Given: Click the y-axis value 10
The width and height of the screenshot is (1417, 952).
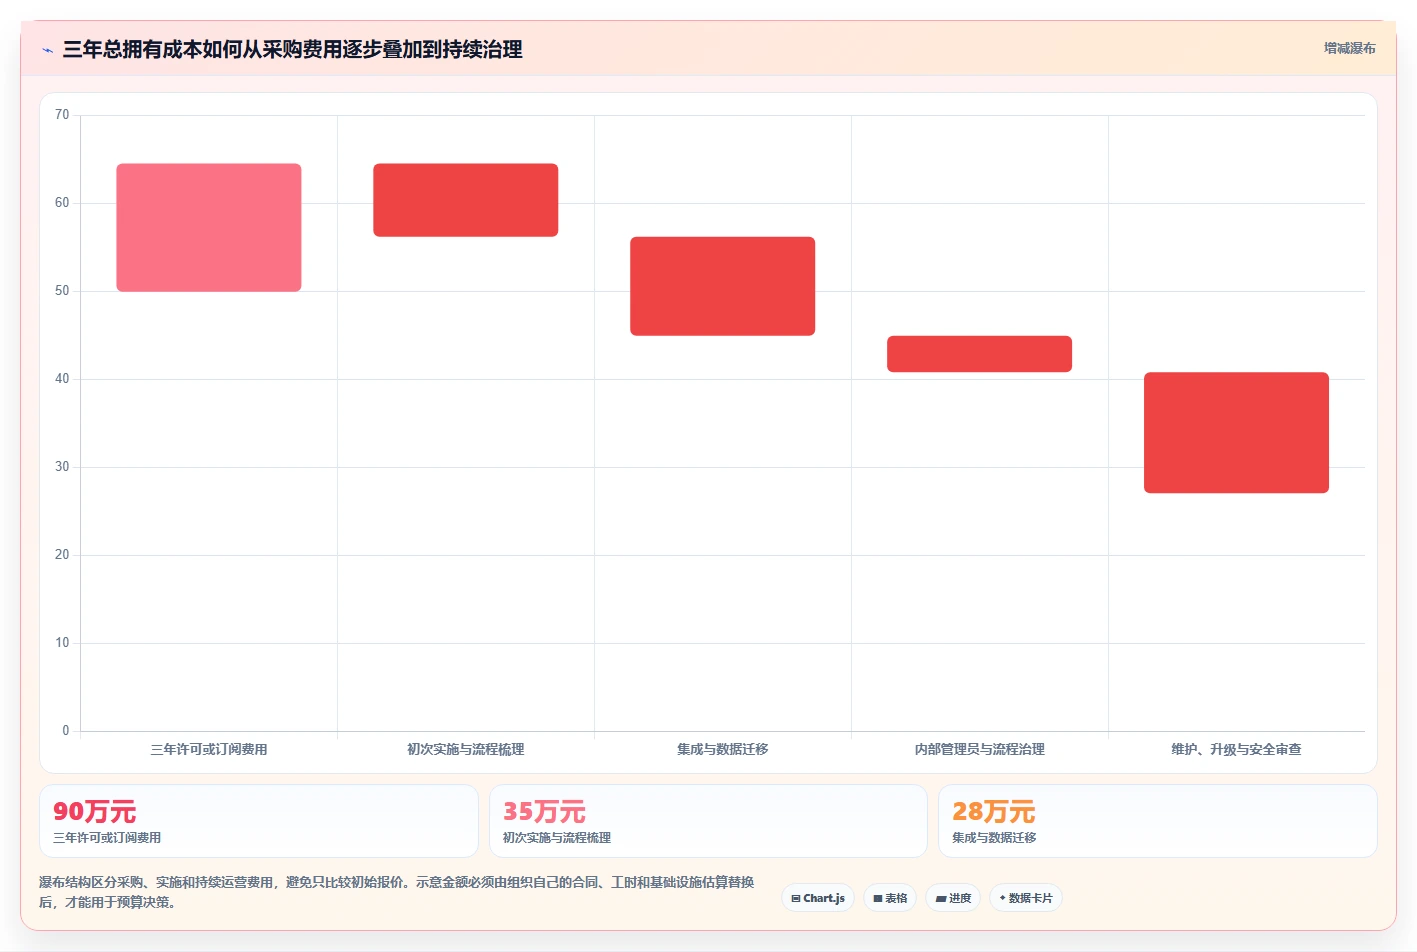Looking at the screenshot, I should (x=62, y=643).
